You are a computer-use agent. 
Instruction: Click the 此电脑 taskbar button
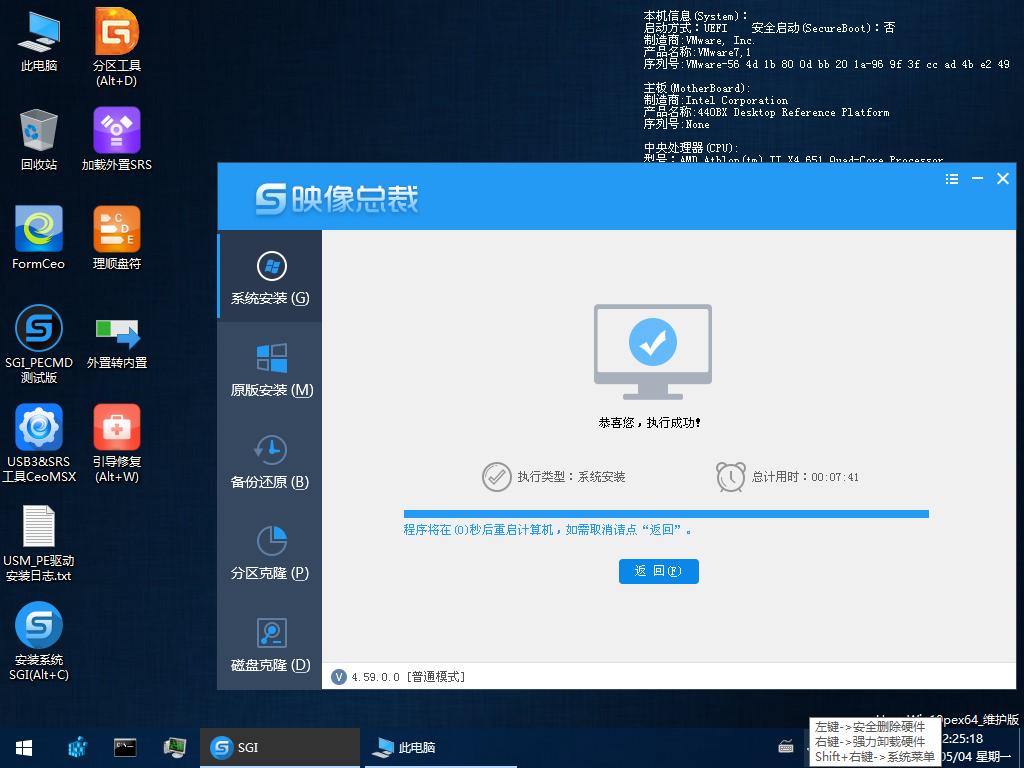point(404,747)
